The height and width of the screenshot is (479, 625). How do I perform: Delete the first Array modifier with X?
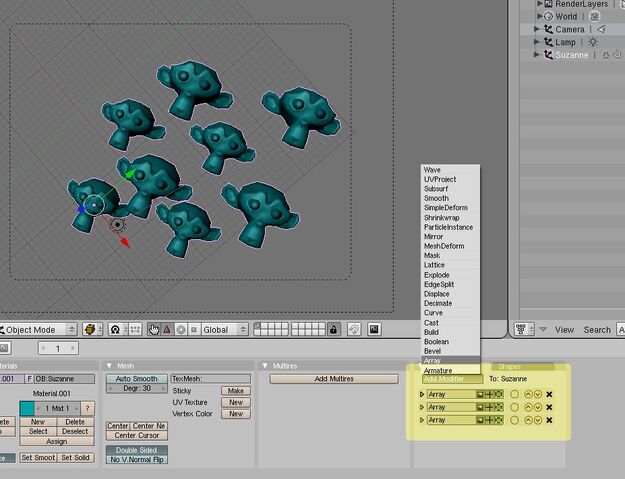click(x=549, y=394)
